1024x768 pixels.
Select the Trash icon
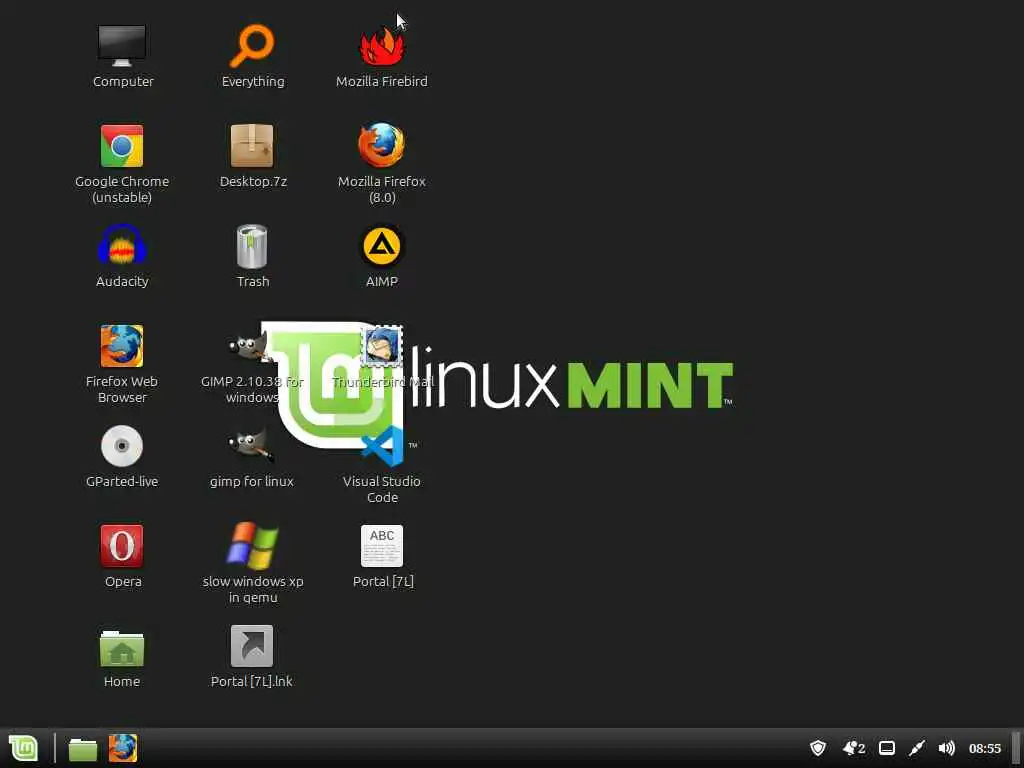pyautogui.click(x=252, y=246)
